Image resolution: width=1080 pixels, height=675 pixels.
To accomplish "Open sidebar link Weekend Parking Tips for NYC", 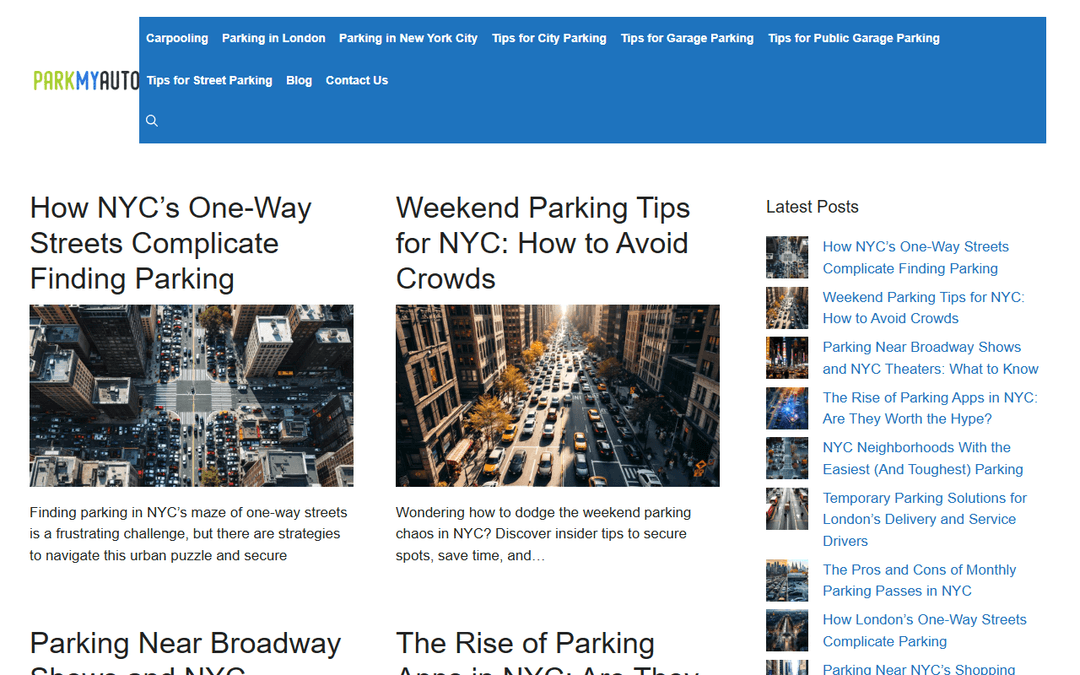I will pyautogui.click(x=923, y=308).
